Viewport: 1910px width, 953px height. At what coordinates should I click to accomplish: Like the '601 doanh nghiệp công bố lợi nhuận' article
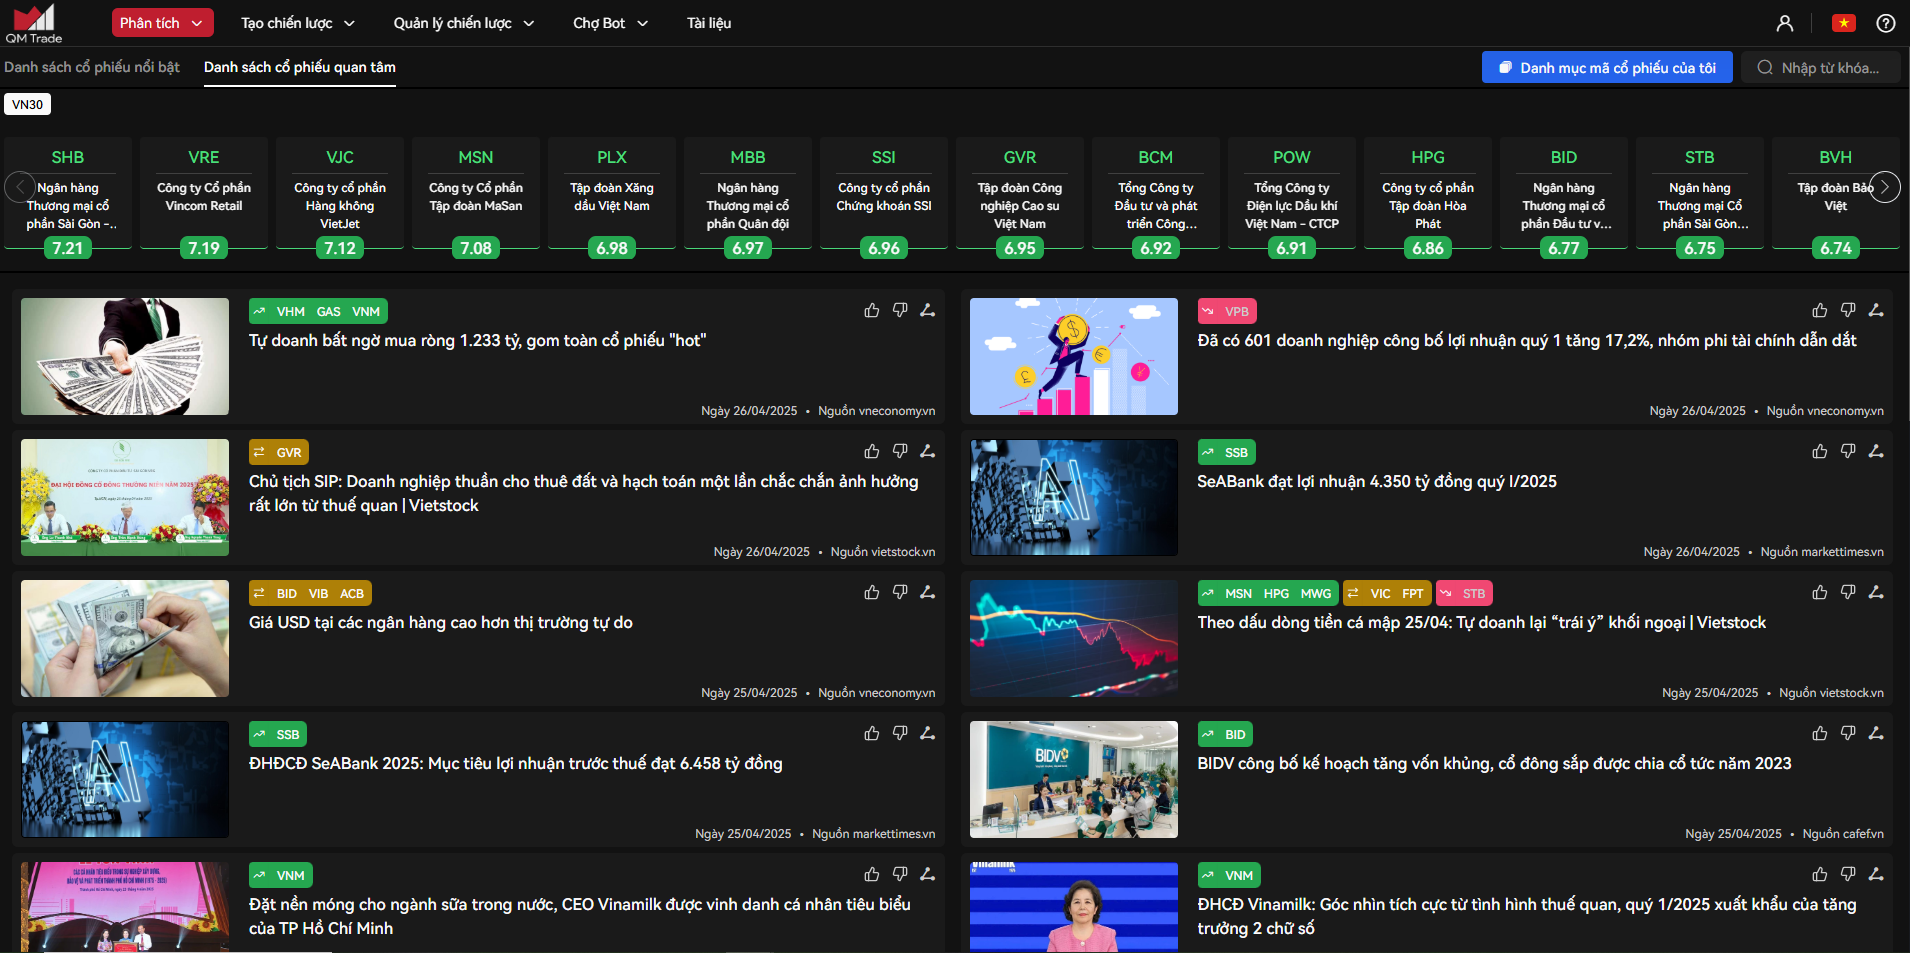[x=1820, y=311]
